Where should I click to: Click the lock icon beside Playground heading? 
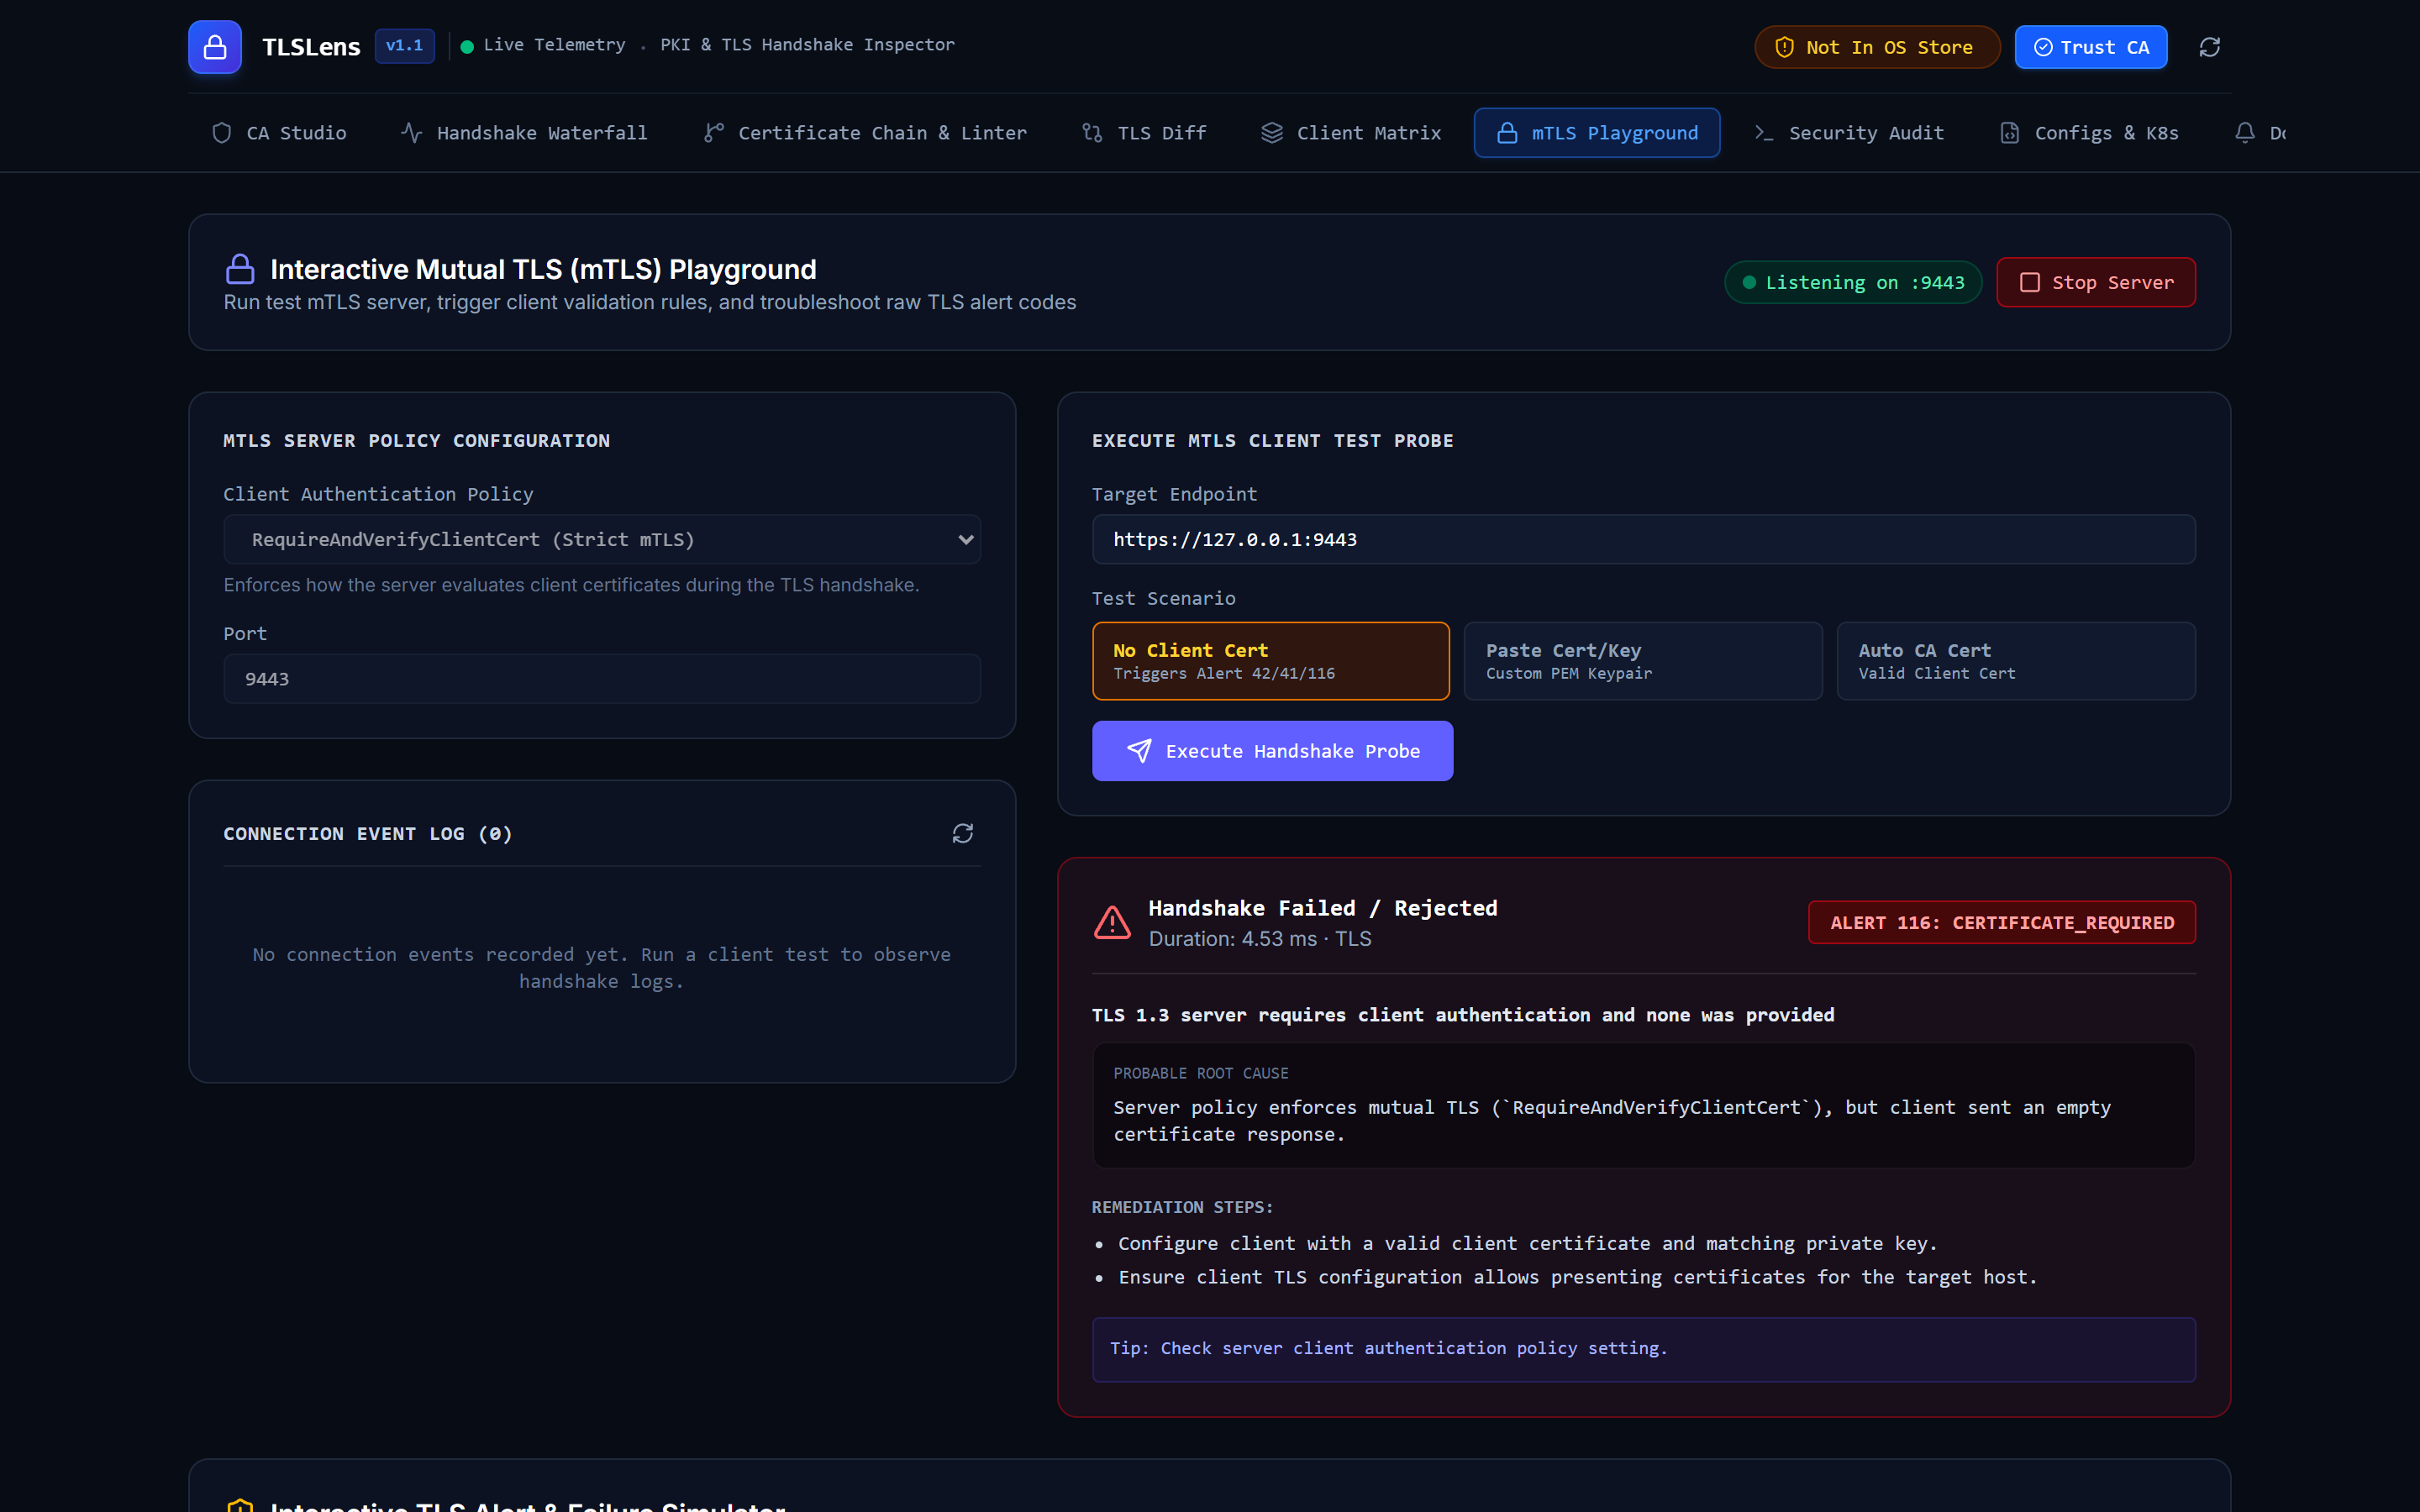point(240,269)
